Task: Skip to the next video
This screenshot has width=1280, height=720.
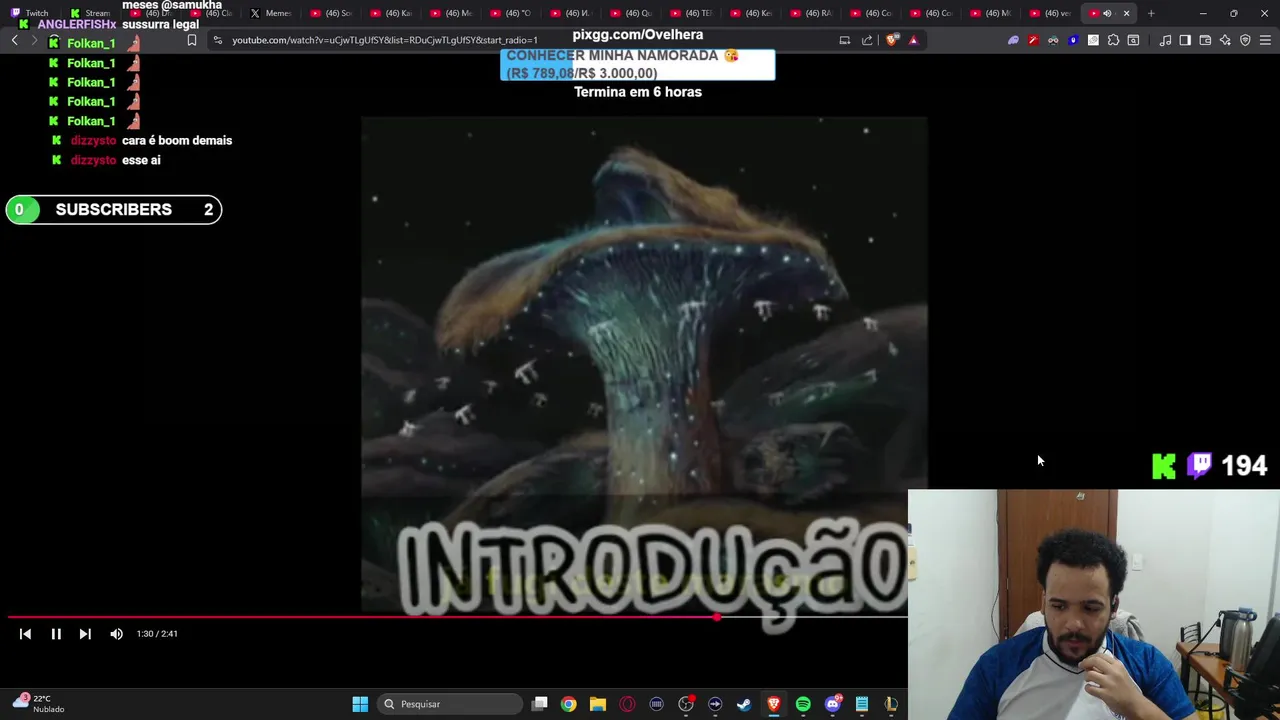Action: (x=85, y=634)
